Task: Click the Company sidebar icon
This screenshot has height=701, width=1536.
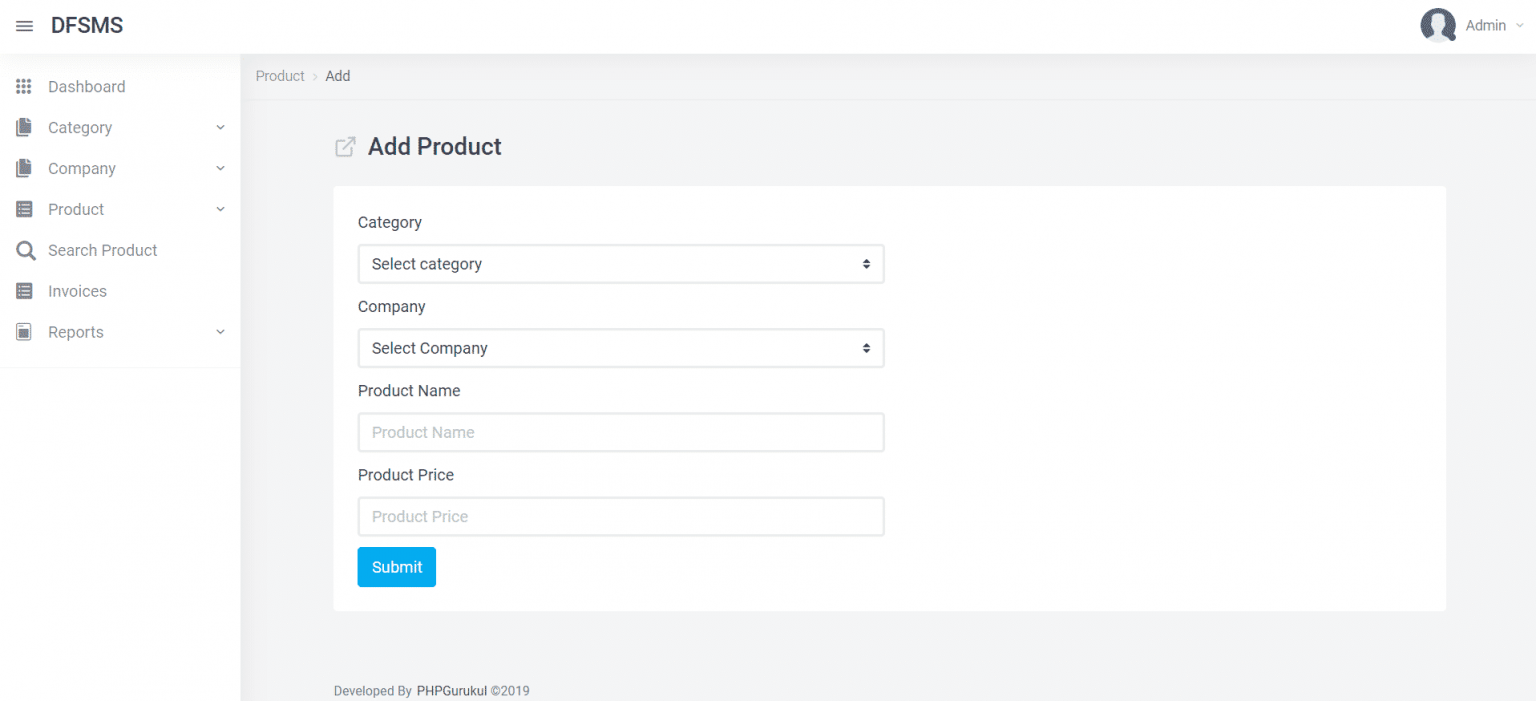Action: click(x=24, y=168)
